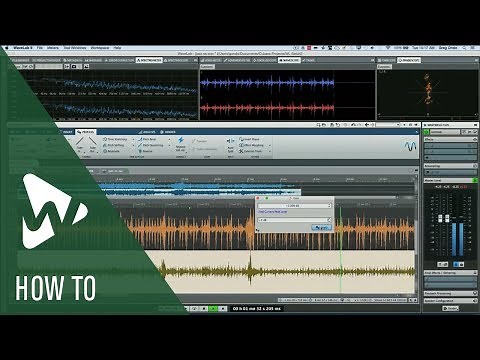The image size is (480, 360).
Task: Click the Greg Ondo user name
Action: pos(448,48)
